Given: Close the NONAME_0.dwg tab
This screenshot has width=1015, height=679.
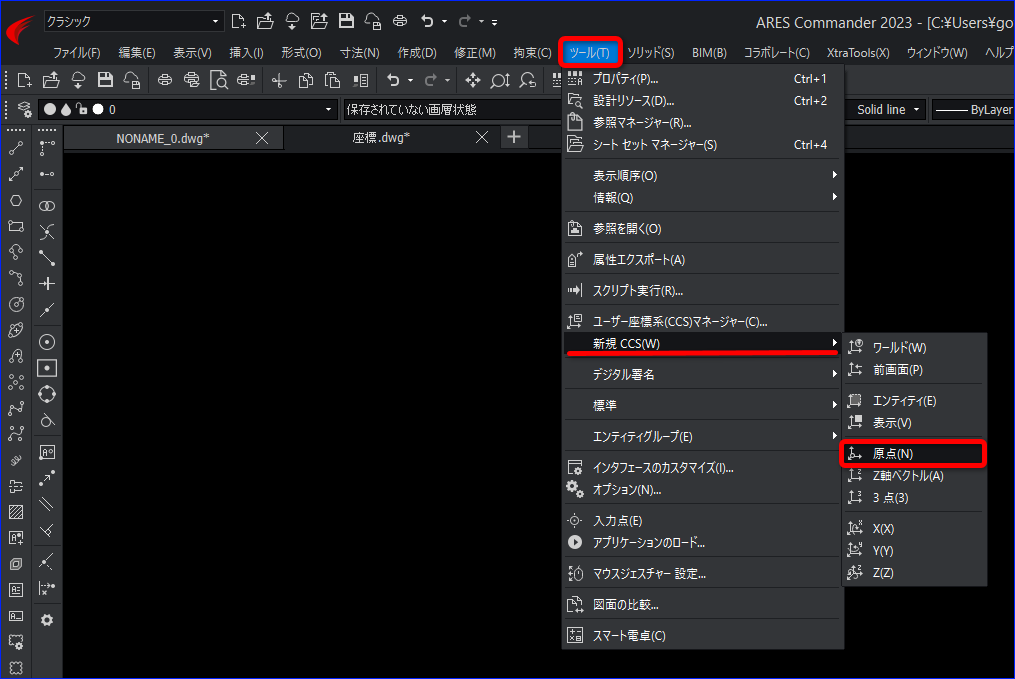Looking at the screenshot, I should click(x=262, y=138).
